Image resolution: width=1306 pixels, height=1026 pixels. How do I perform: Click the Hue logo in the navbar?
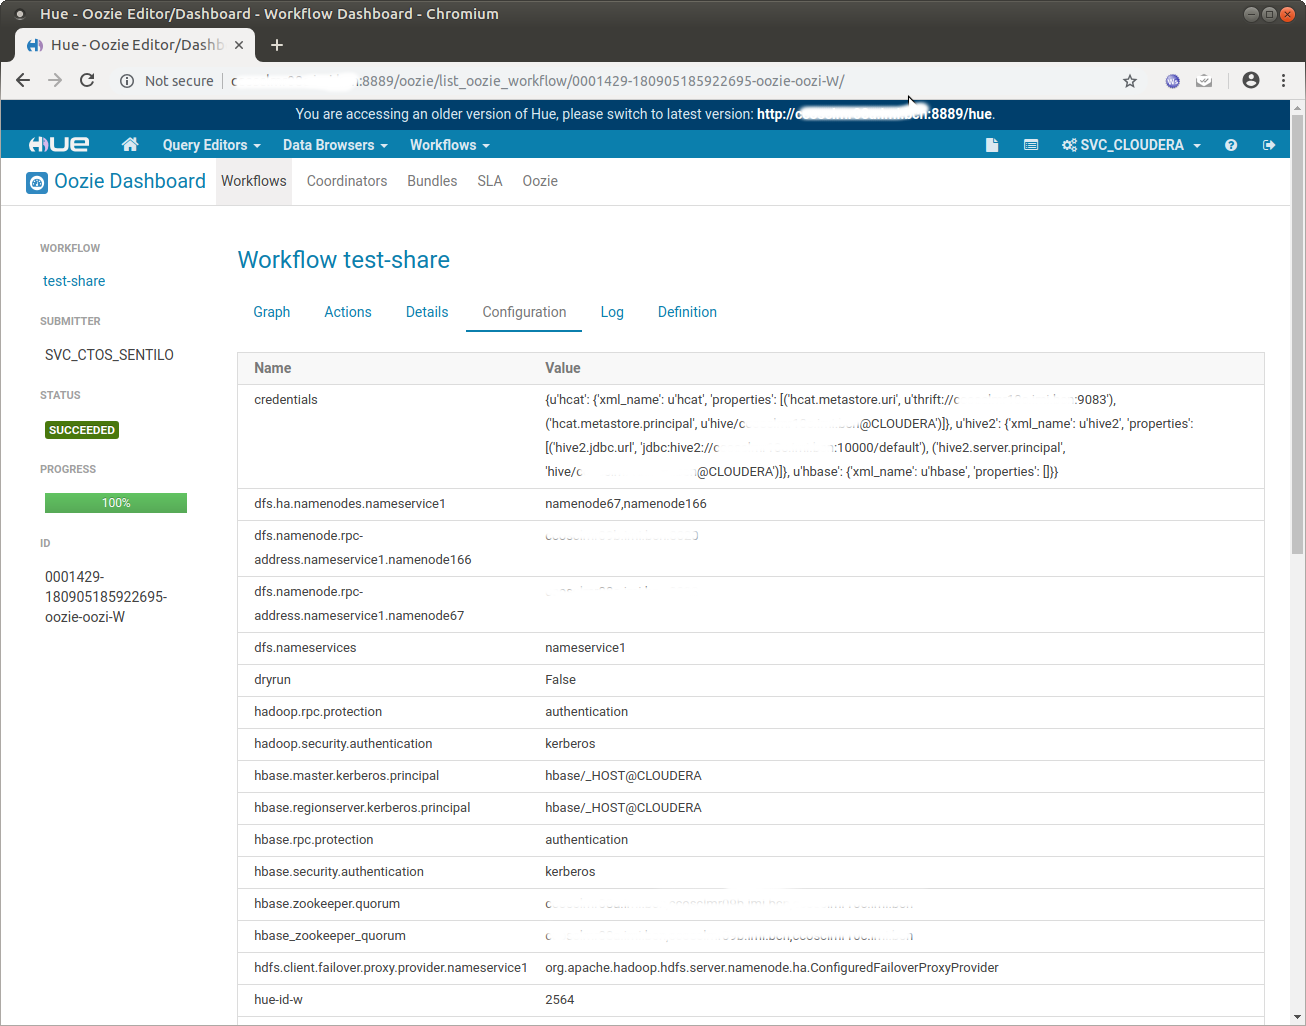(x=57, y=144)
